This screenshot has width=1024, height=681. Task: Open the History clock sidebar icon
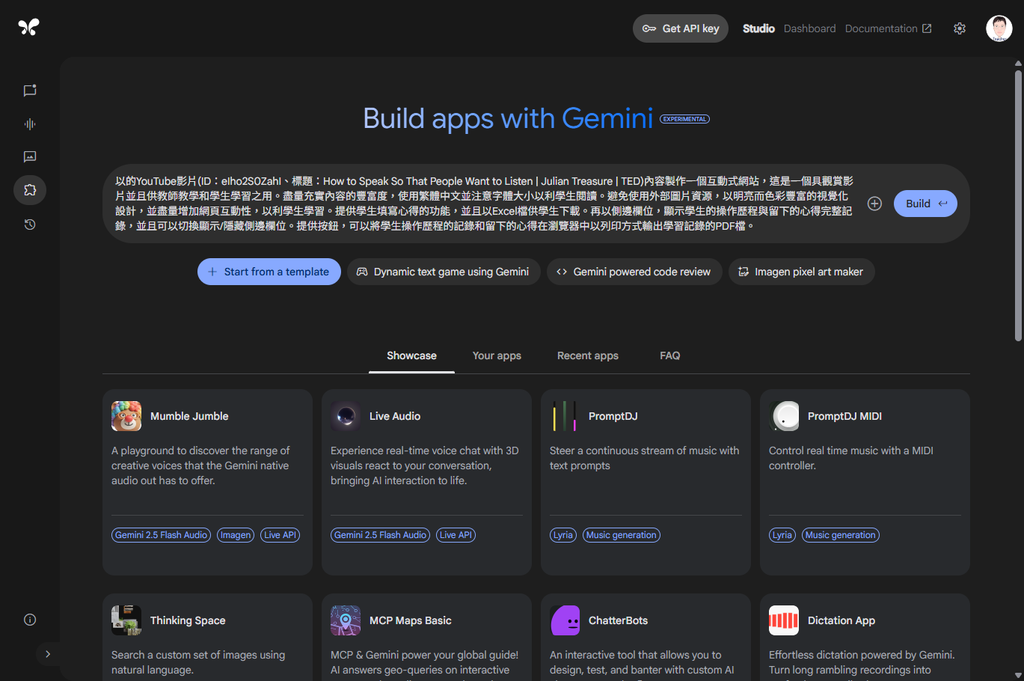[x=30, y=225]
